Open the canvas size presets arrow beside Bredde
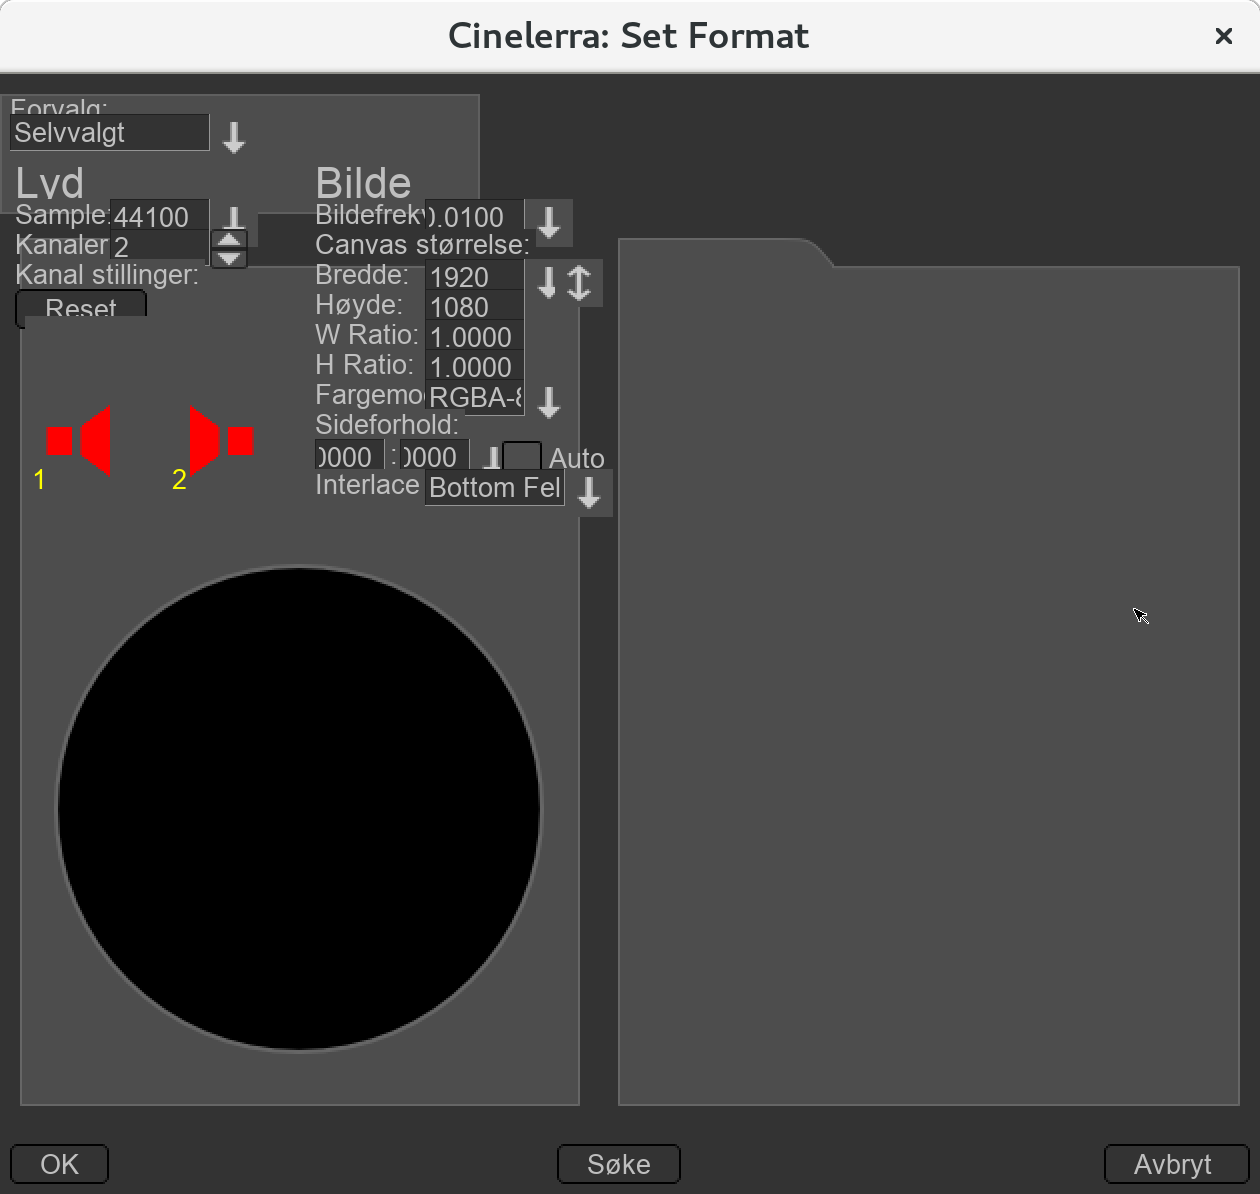 pos(547,283)
